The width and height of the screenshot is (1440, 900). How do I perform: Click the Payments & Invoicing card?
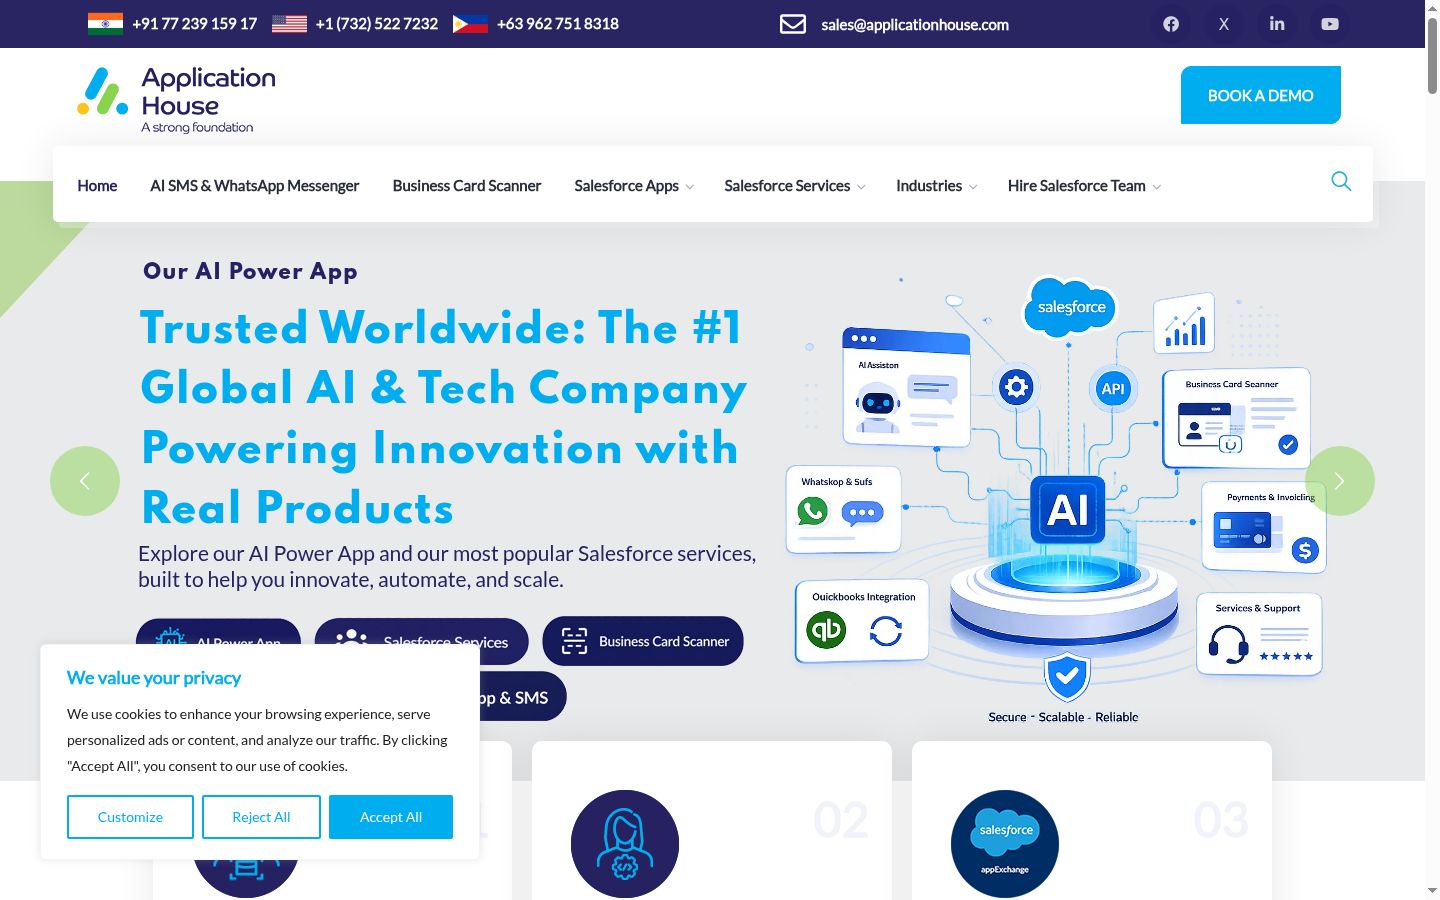[x=1264, y=527]
